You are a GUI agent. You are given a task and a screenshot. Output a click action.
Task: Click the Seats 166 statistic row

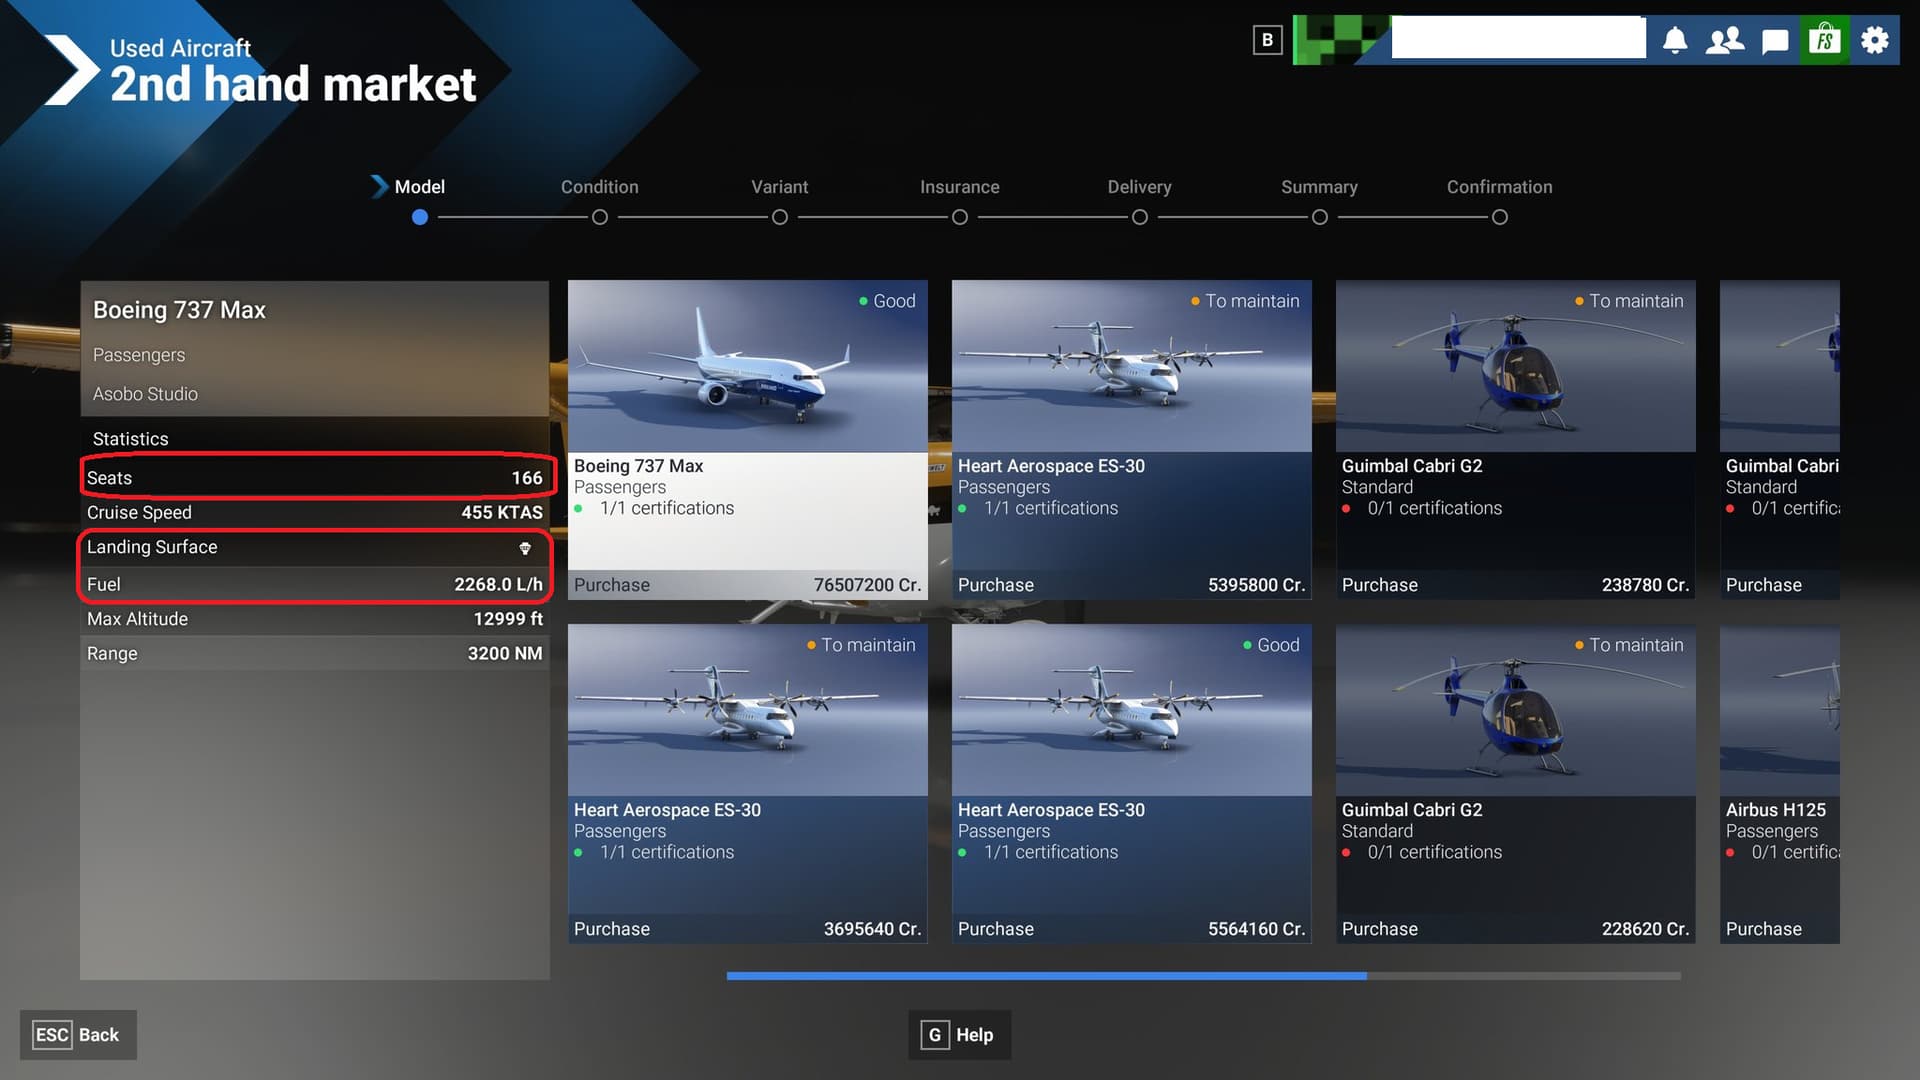click(315, 478)
